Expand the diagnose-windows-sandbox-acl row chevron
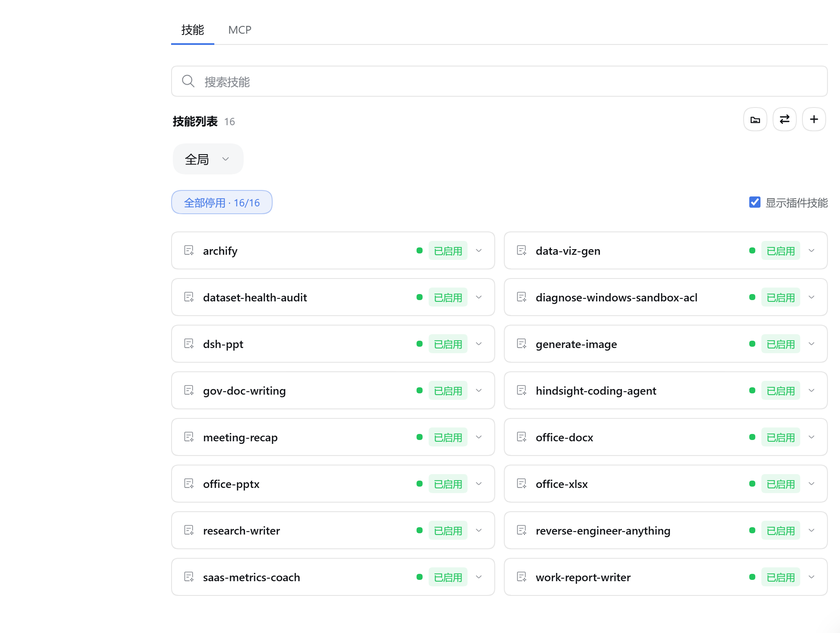This screenshot has height=633, width=840. click(x=812, y=297)
